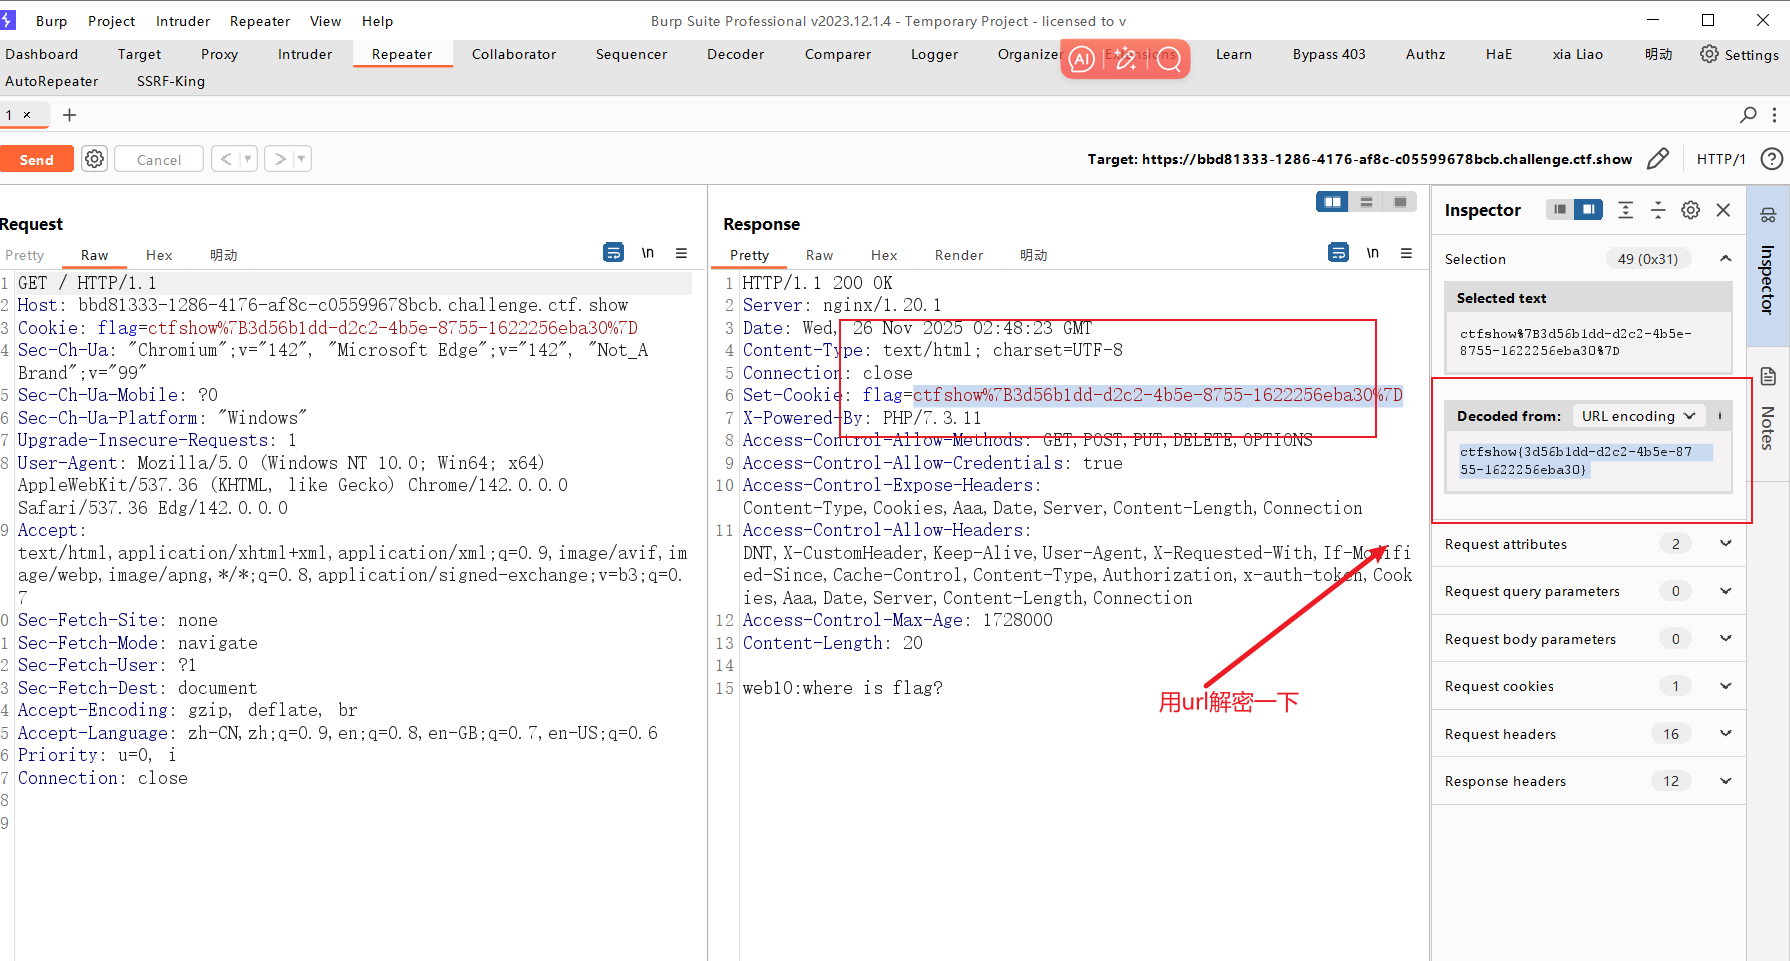The width and height of the screenshot is (1790, 961).
Task: Select Response Render view tab
Action: [x=959, y=255]
